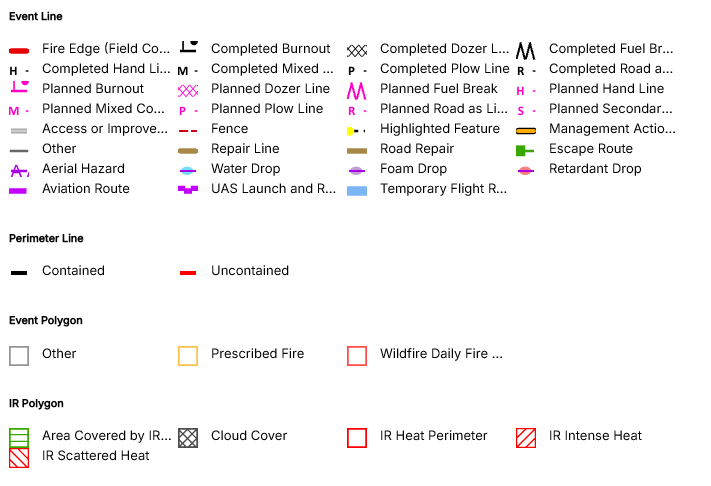Click the Planned Fuel Break zigzag icon
Screen dimensions: 711x486
[x=357, y=89]
